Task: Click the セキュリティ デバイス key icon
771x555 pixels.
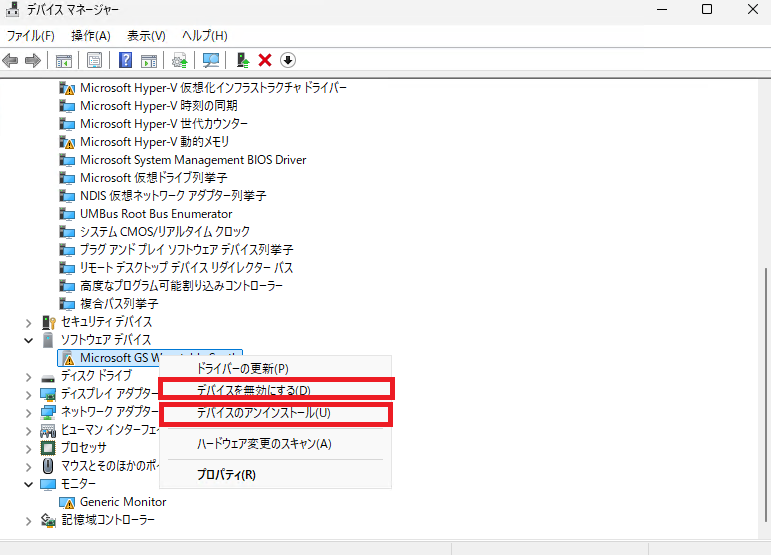Action: coord(49,322)
